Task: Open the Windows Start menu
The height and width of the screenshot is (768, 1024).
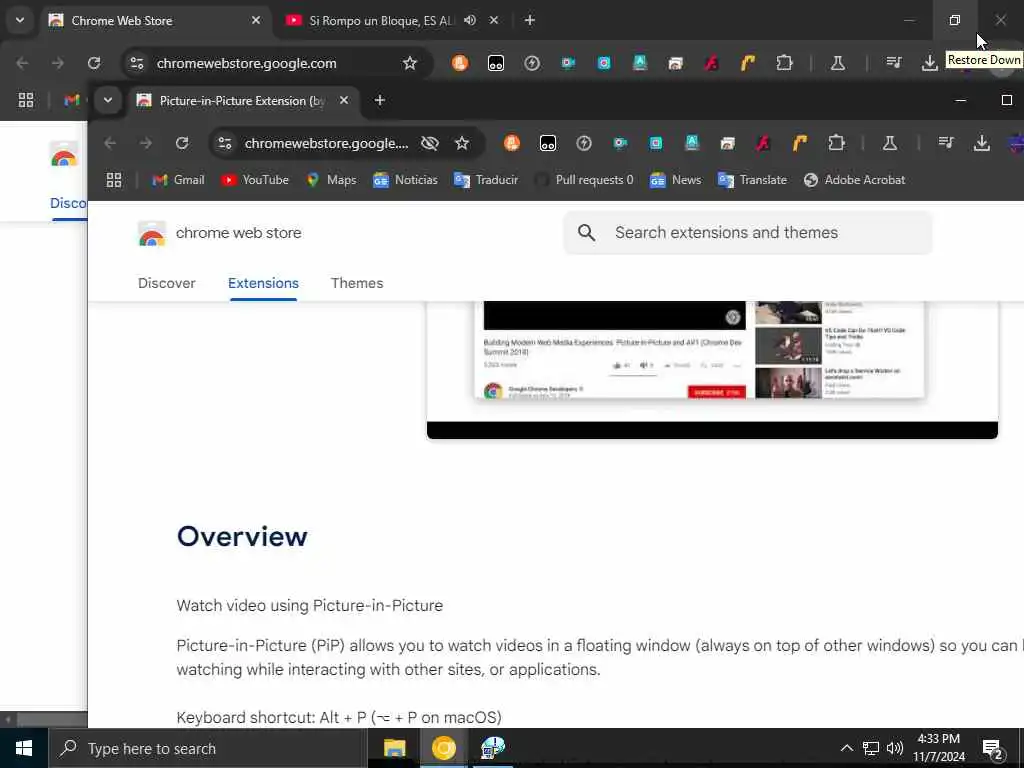Action: coord(24,748)
